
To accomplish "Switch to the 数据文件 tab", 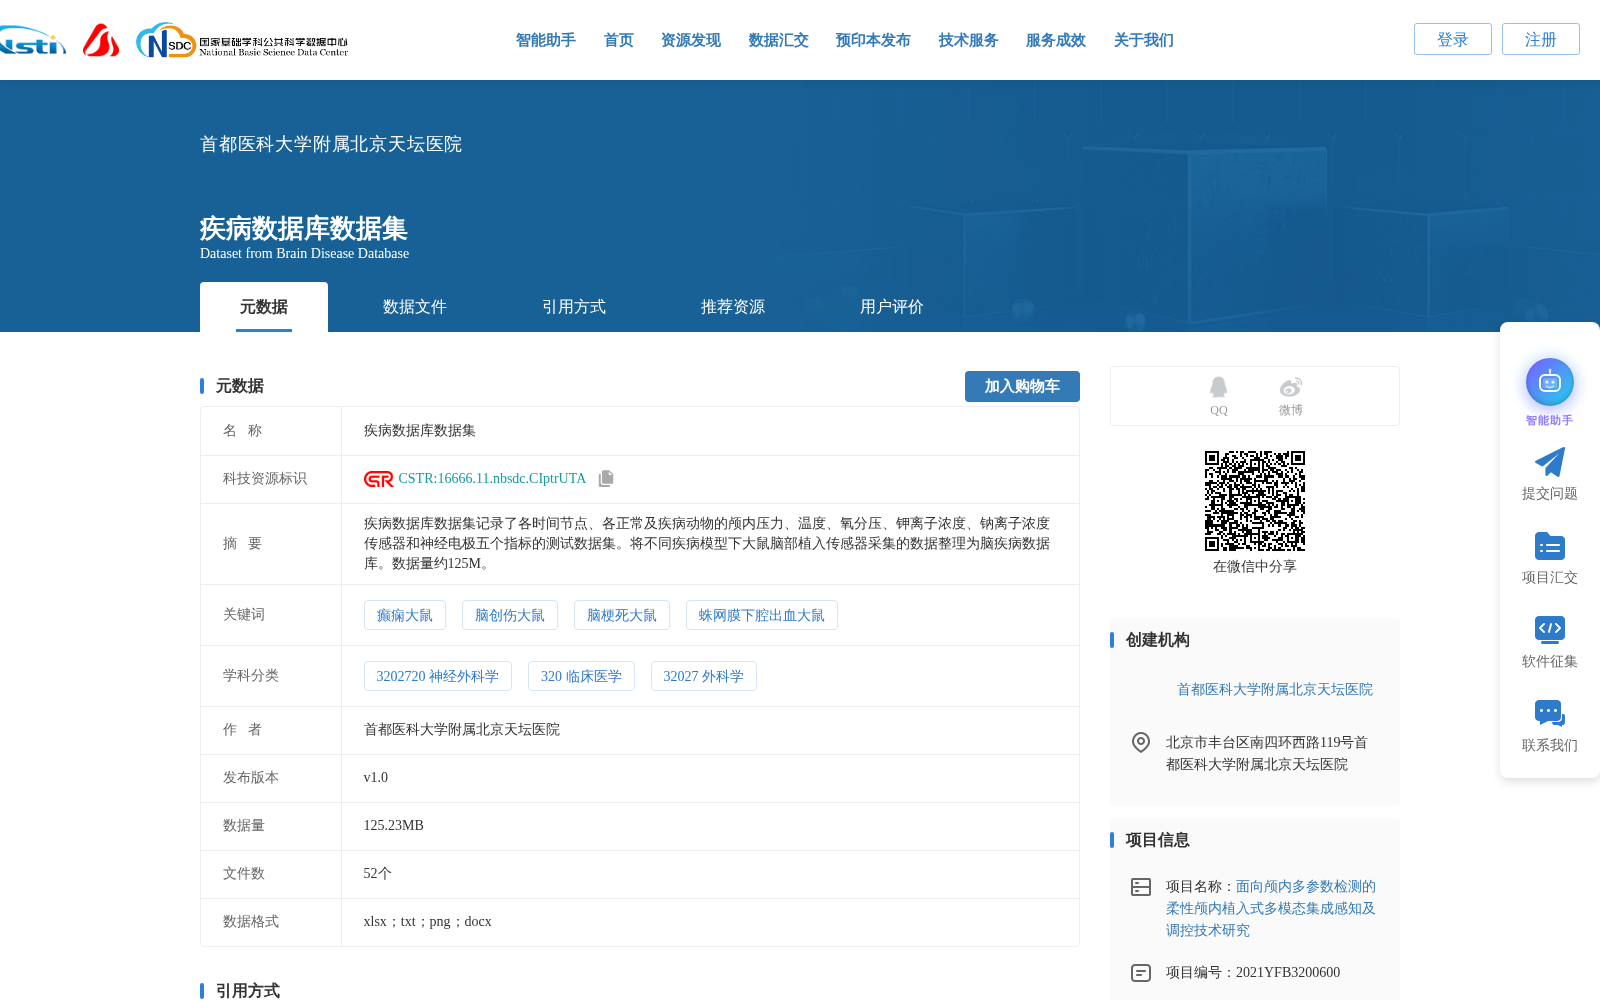I will click(414, 307).
